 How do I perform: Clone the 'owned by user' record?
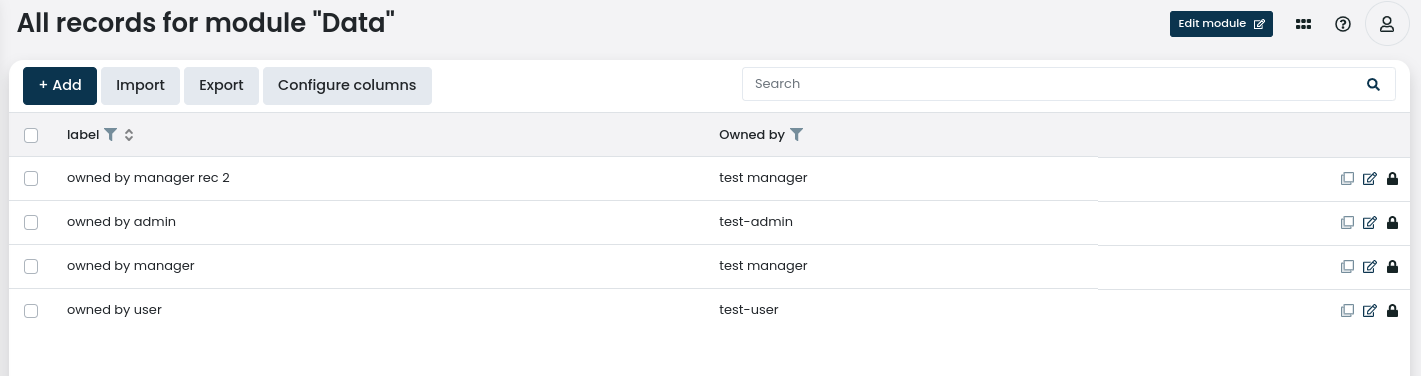[1347, 311]
